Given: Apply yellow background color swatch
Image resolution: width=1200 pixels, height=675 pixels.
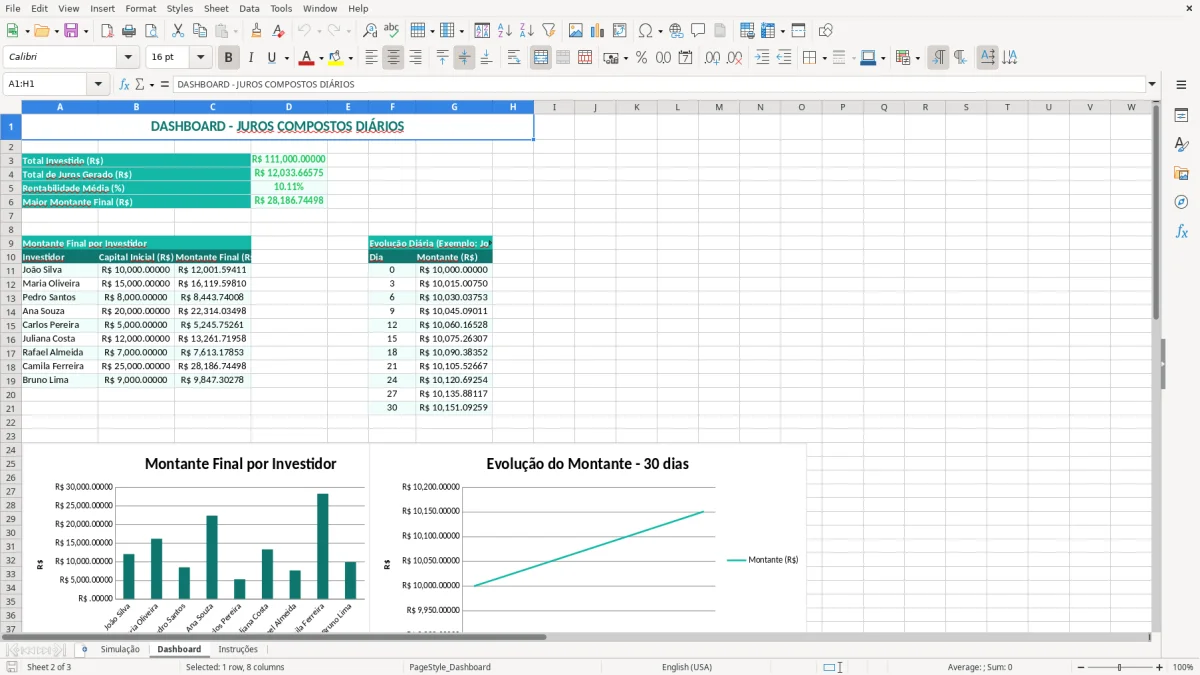Looking at the screenshot, I should pyautogui.click(x=336, y=58).
